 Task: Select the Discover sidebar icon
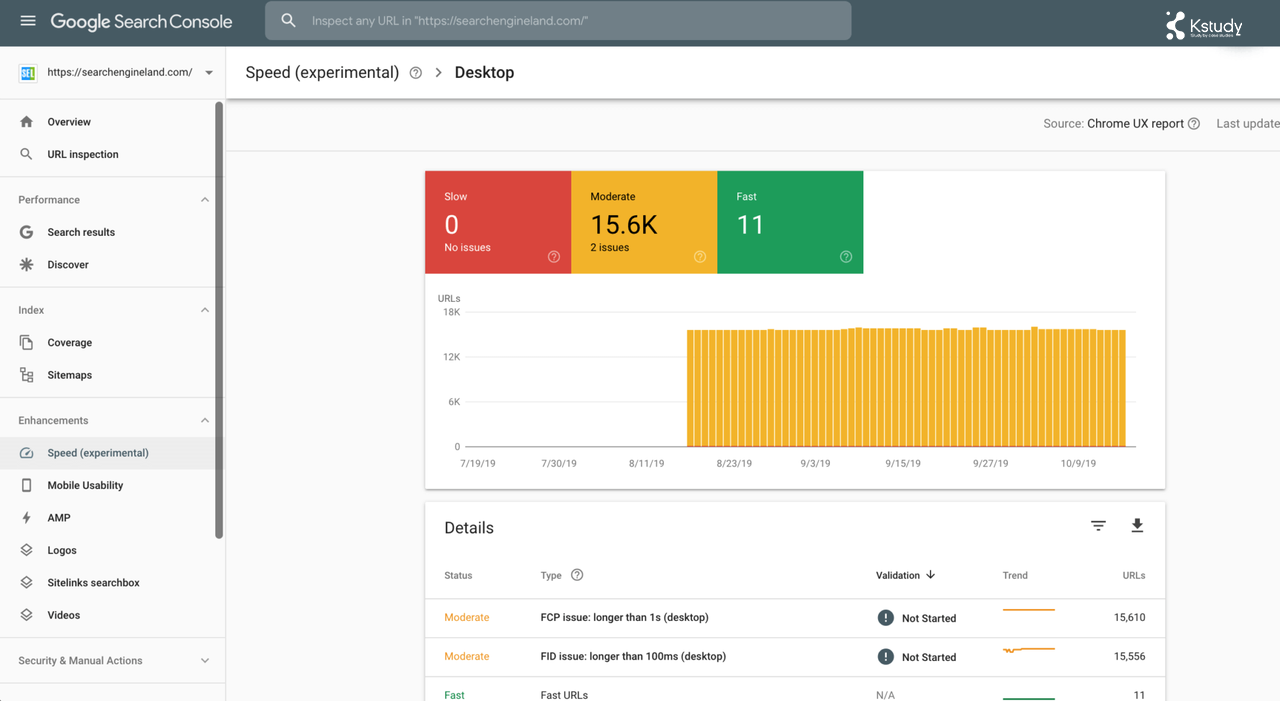[x=28, y=264]
